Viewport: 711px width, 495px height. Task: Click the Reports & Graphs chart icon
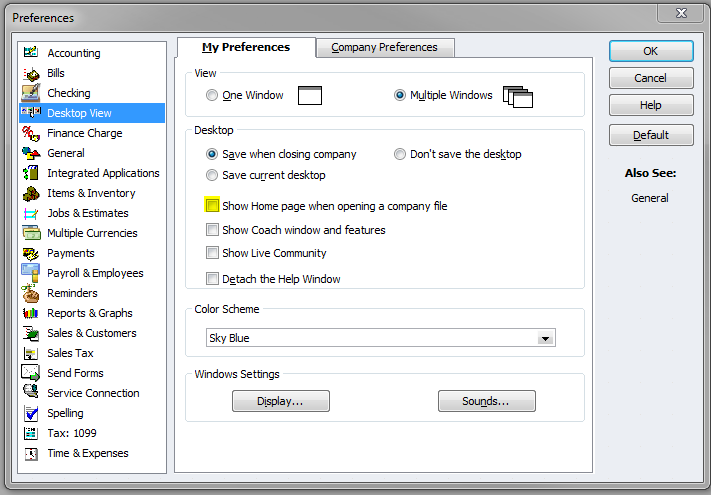tap(31, 313)
